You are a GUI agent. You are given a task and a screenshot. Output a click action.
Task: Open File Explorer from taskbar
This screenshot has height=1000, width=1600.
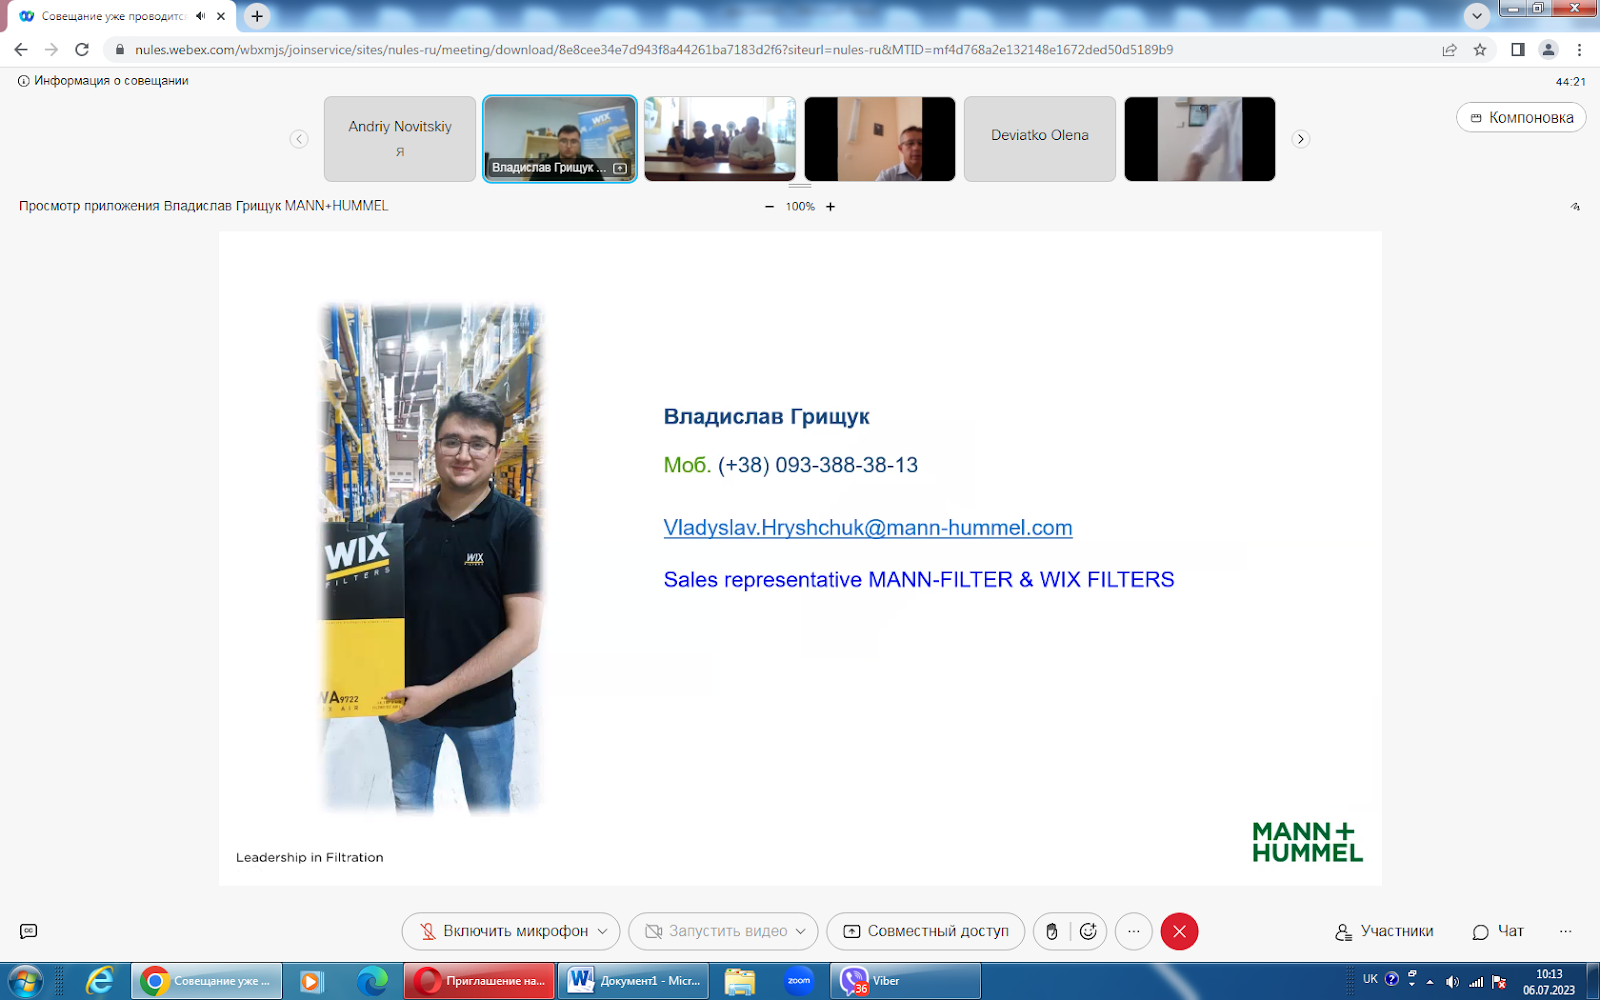click(740, 981)
